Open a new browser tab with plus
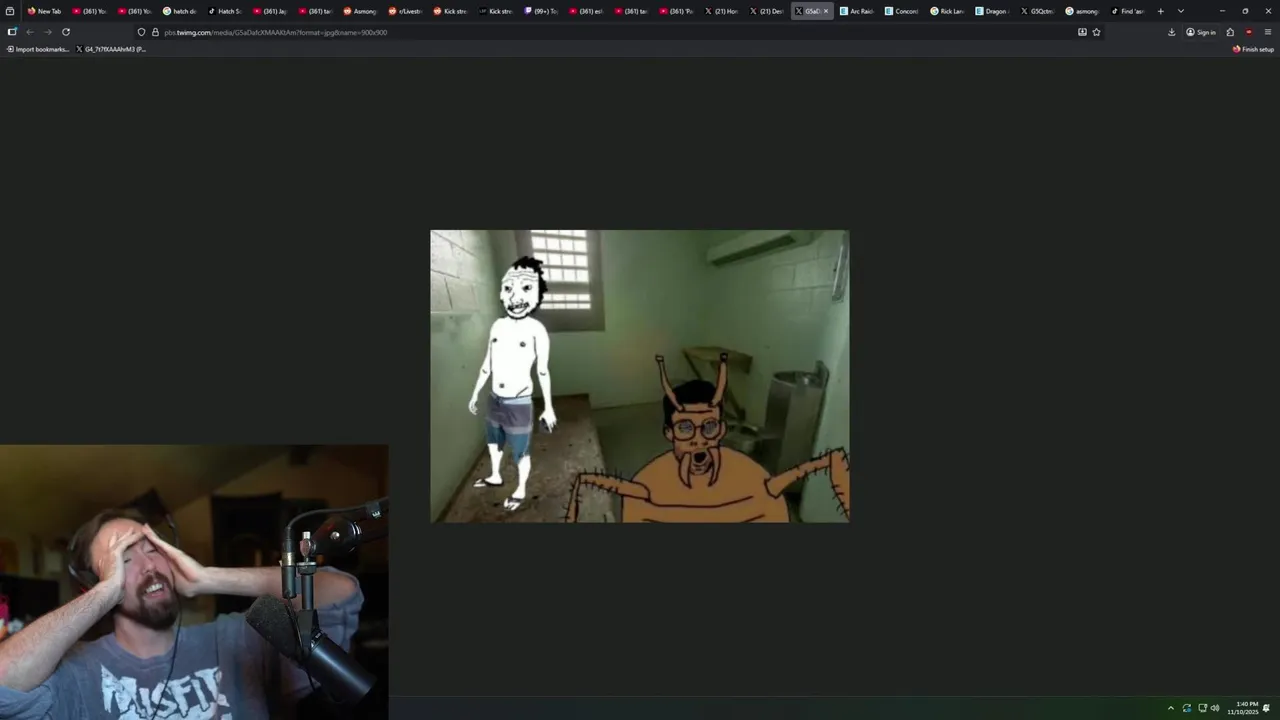Viewport: 1280px width, 720px height. coord(1161,11)
